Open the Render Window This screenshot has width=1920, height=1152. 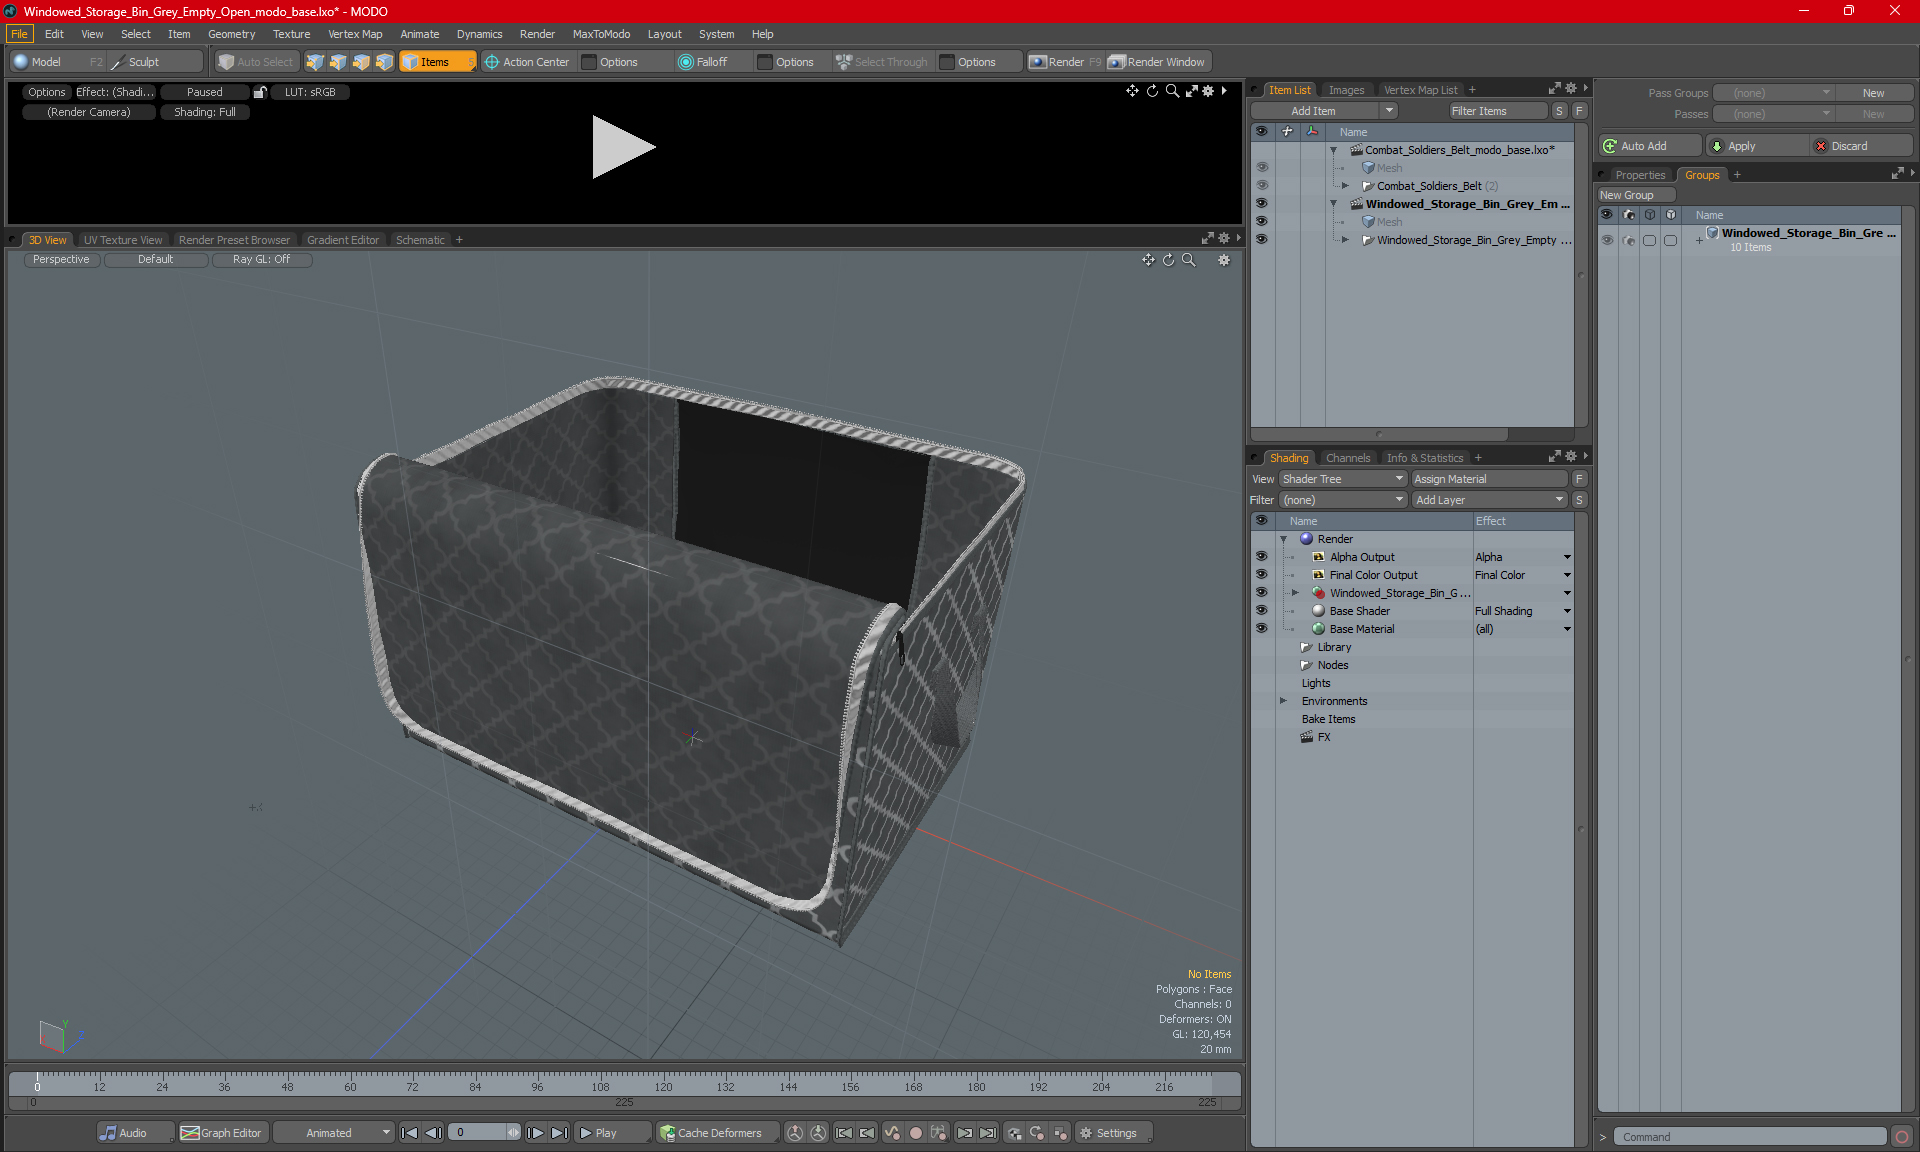click(1157, 62)
